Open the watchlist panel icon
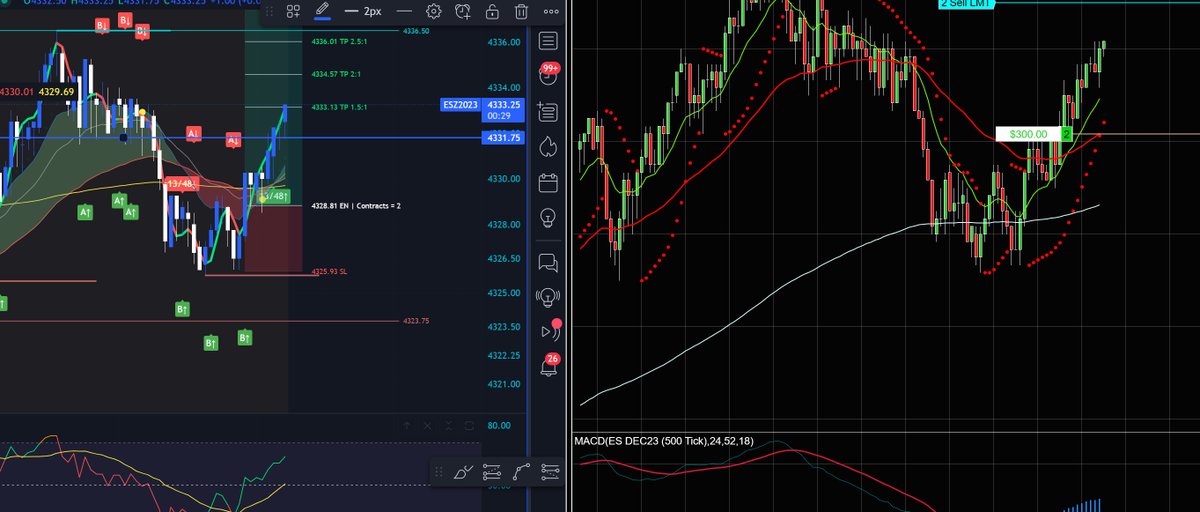The width and height of the screenshot is (1200, 512). pyautogui.click(x=548, y=41)
